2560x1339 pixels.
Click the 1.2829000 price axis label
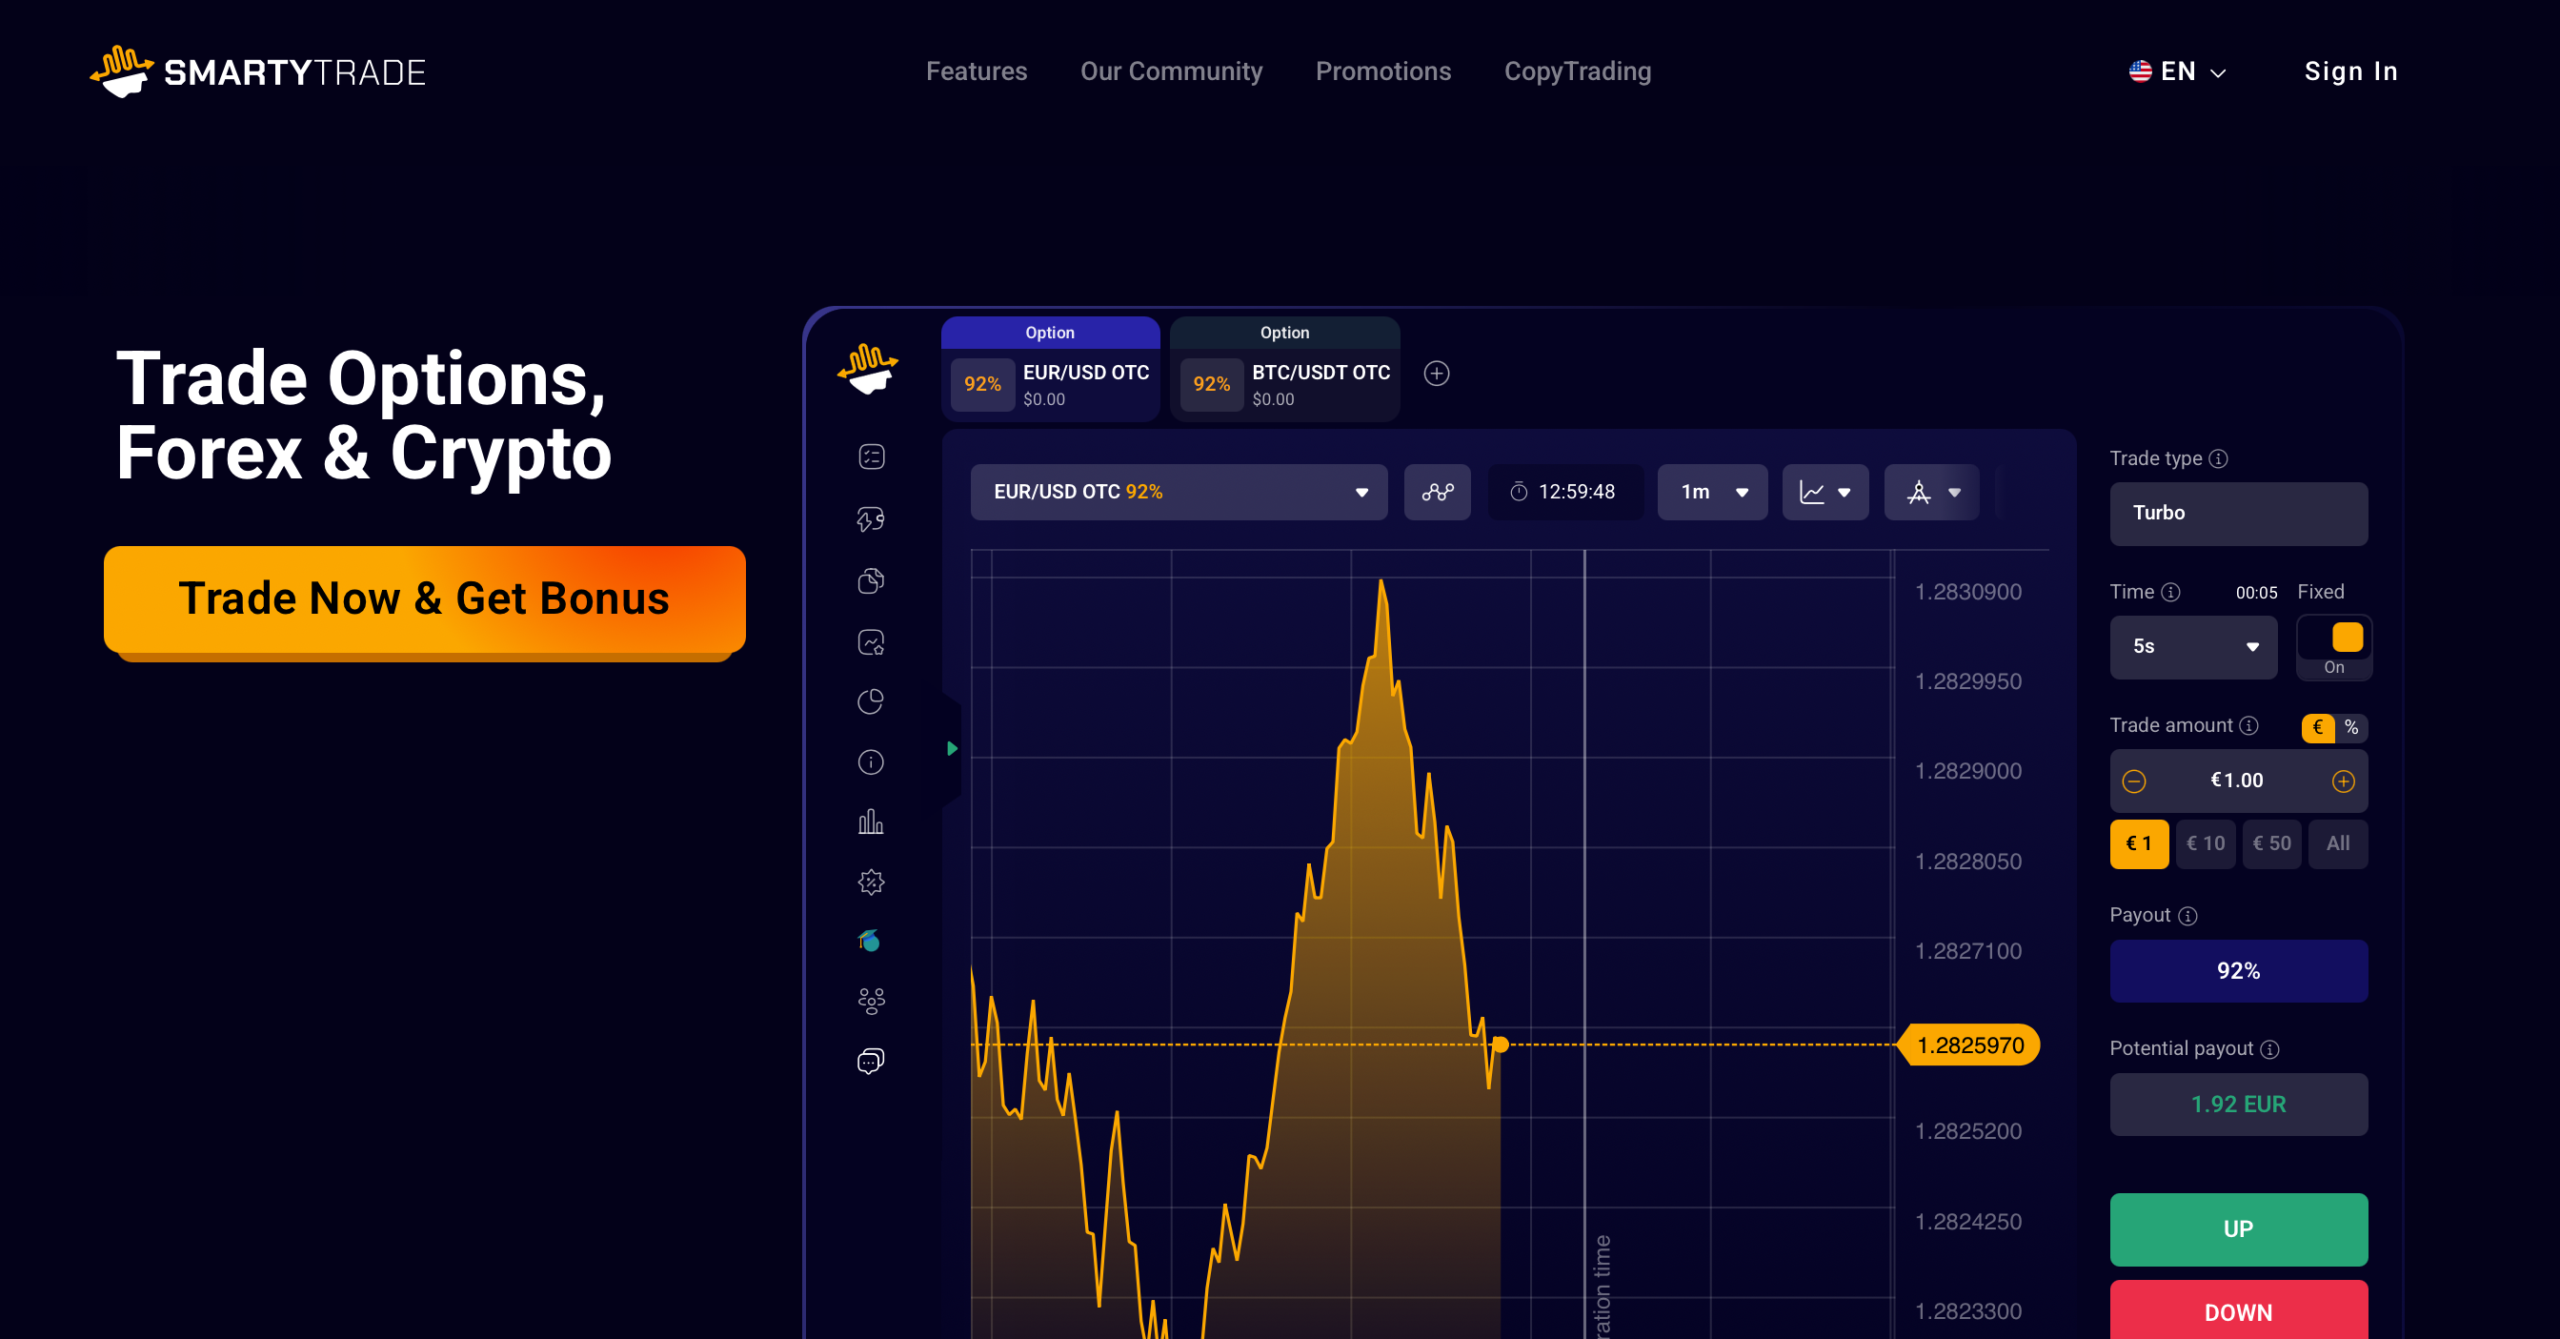pos(1968,771)
